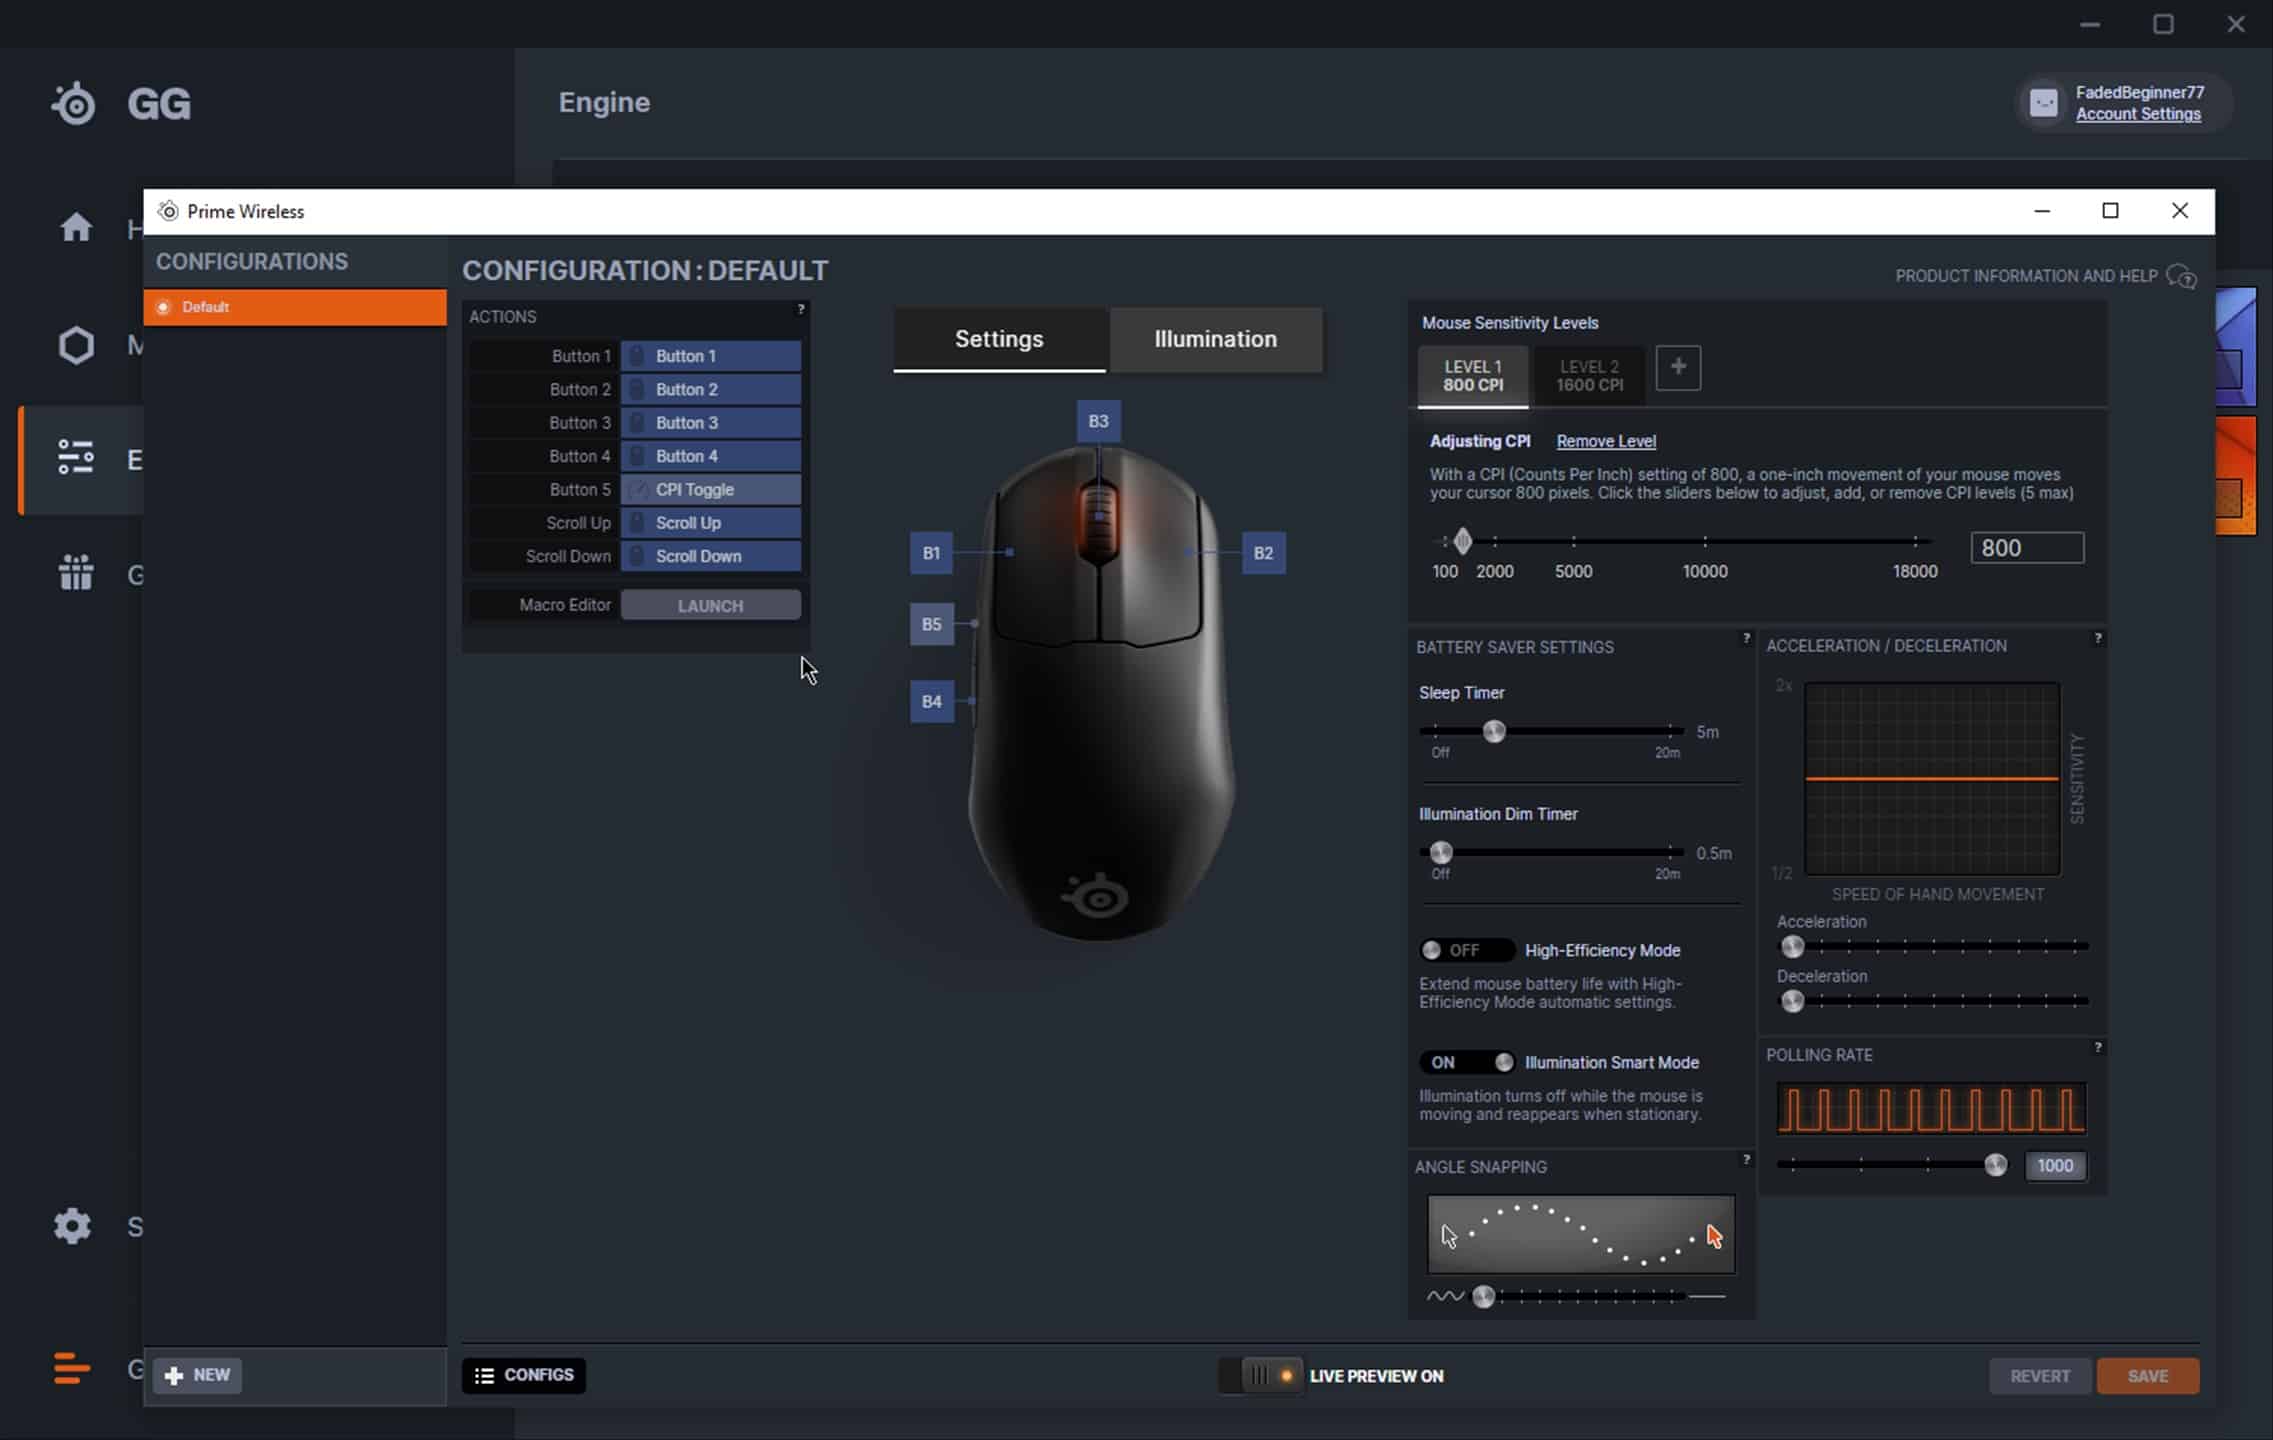Select the Engine sliders icon in sidebar
The width and height of the screenshot is (2273, 1440).
tap(76, 458)
